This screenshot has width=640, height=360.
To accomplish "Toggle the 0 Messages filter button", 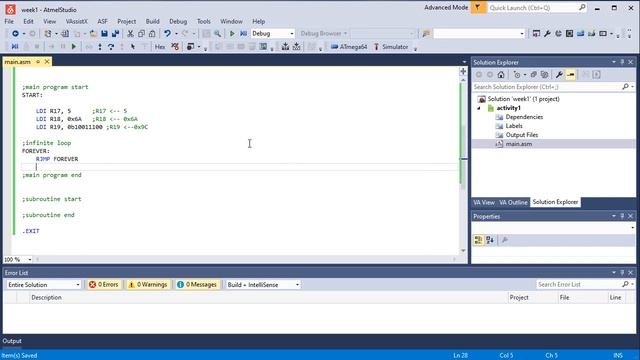I will (197, 284).
